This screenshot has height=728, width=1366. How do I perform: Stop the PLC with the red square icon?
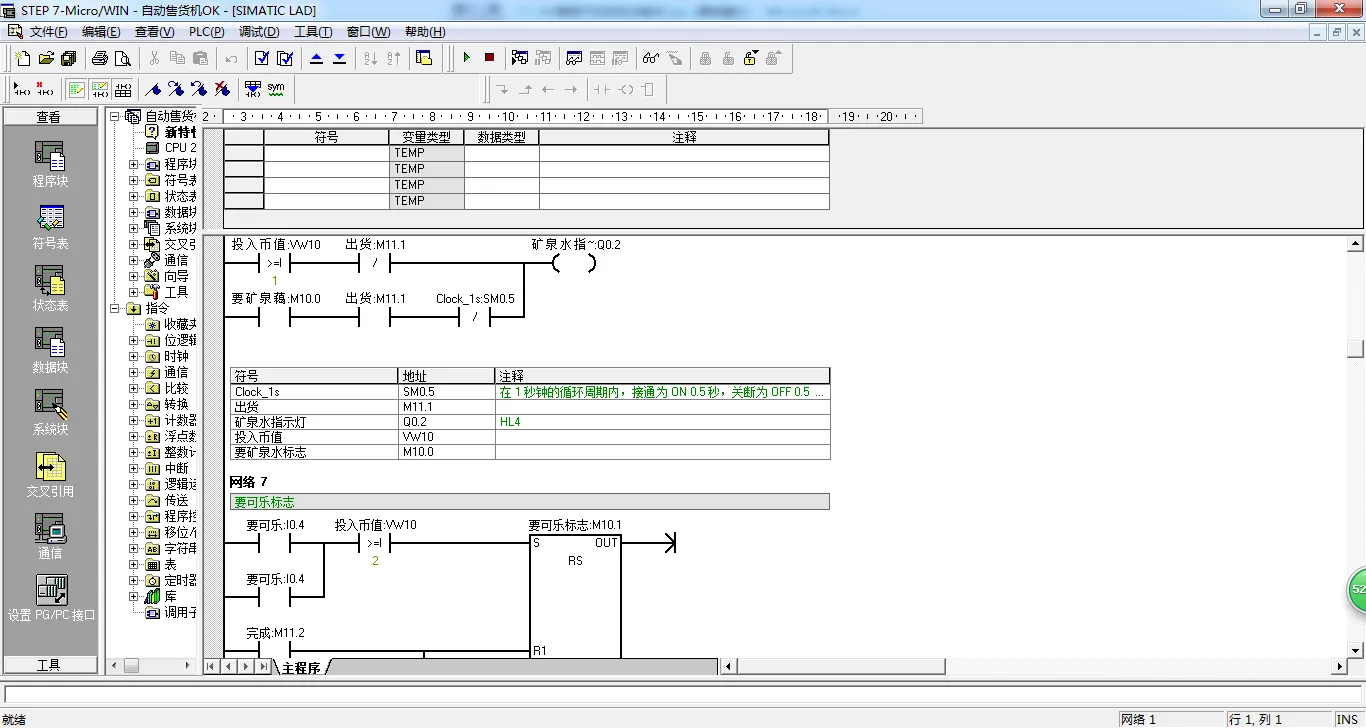coord(489,58)
